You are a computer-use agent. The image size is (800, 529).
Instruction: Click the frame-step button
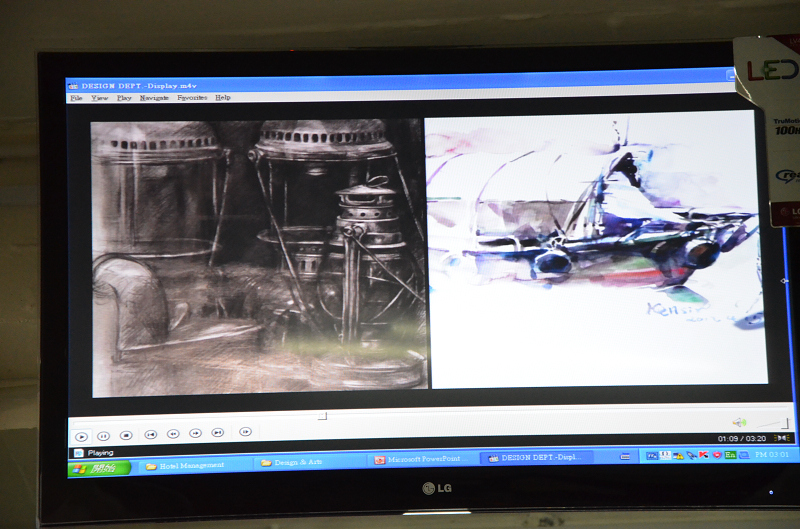click(245, 432)
